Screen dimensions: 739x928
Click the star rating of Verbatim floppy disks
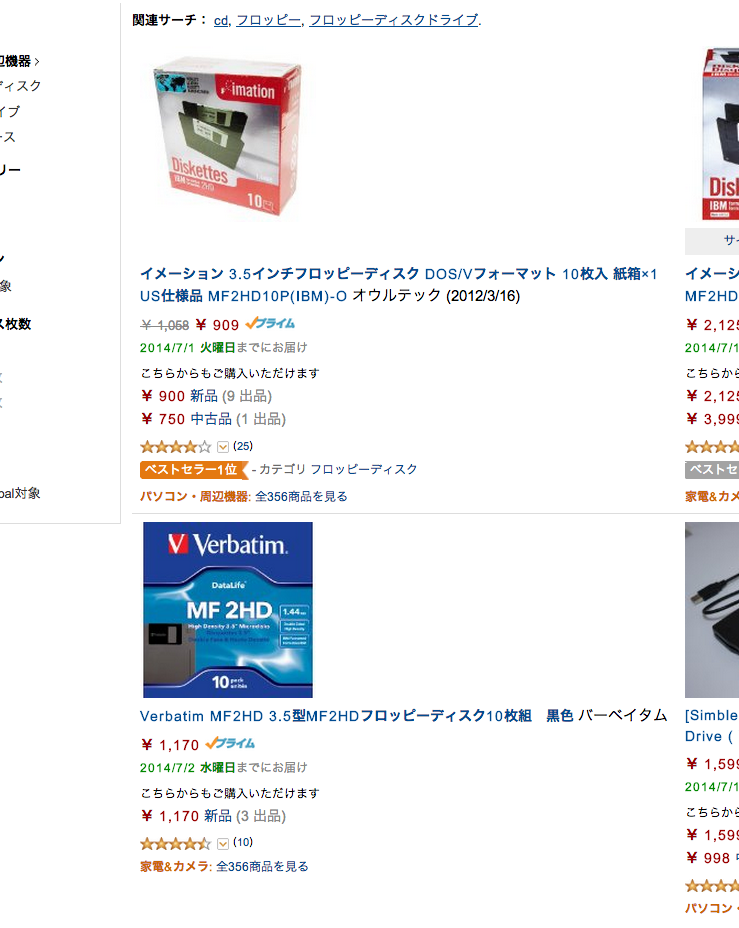click(175, 843)
